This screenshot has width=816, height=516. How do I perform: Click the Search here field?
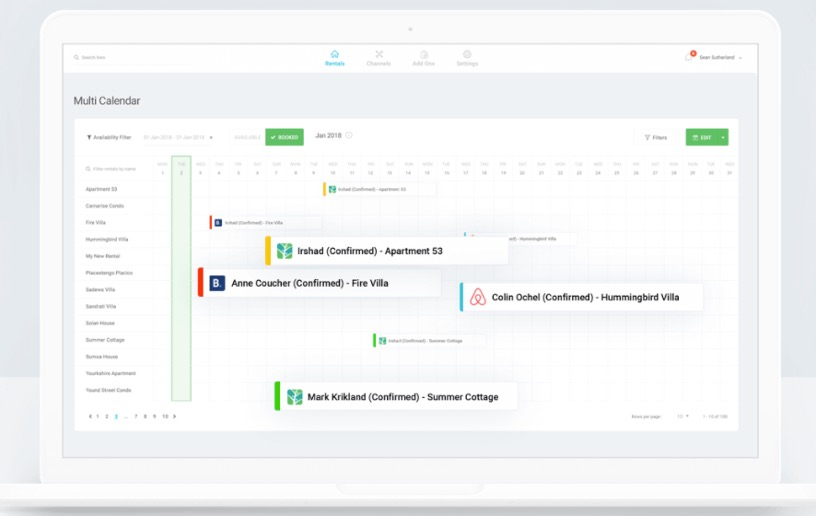point(130,57)
